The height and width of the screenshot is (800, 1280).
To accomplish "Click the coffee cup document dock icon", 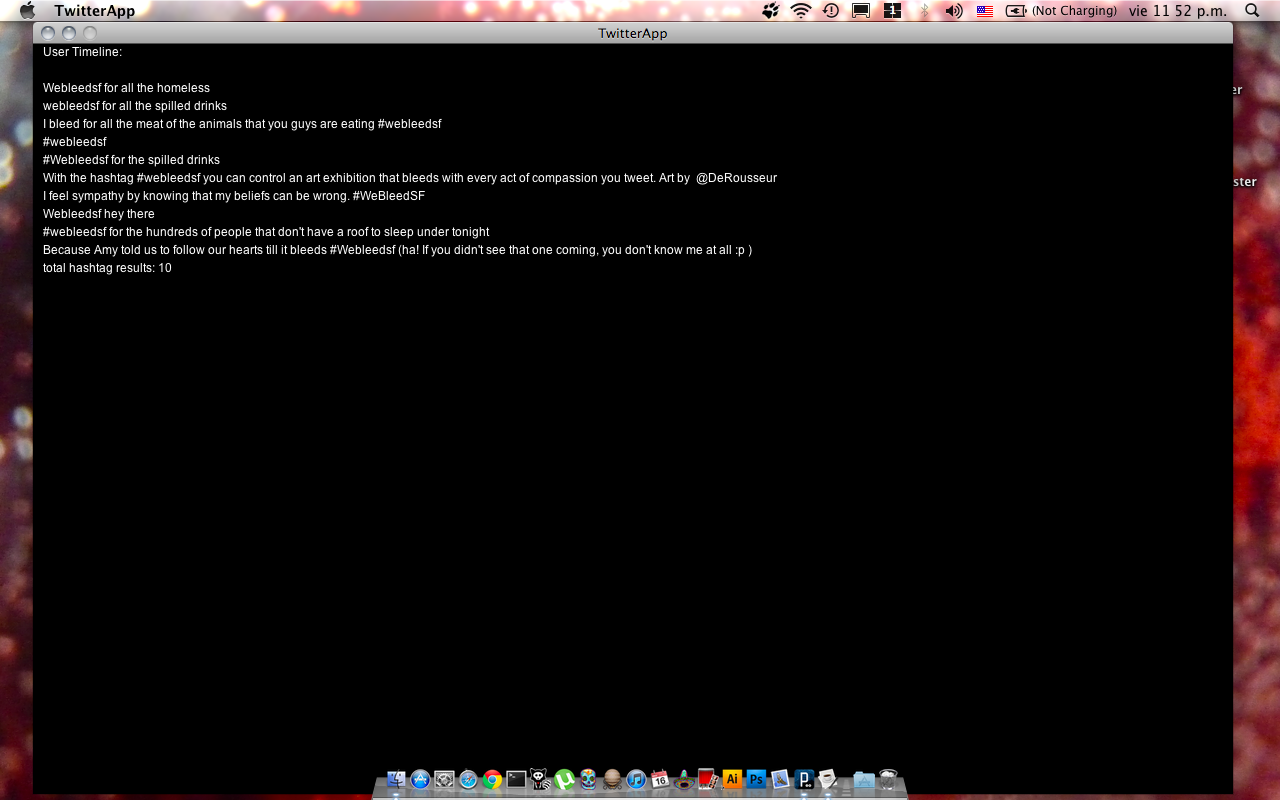I will tap(828, 779).
